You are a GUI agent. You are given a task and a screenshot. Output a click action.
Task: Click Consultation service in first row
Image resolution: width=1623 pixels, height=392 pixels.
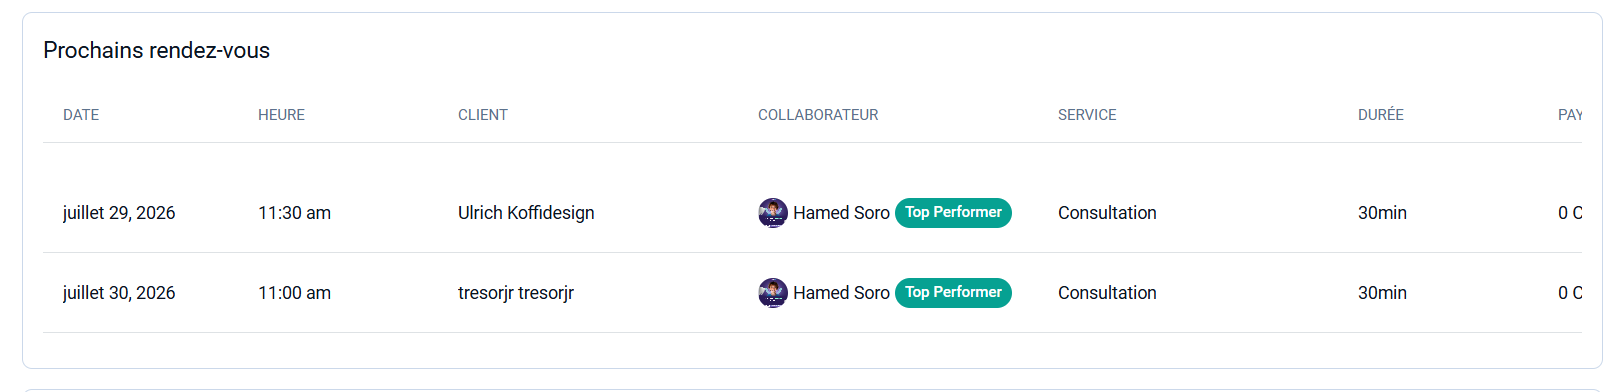[x=1107, y=213]
